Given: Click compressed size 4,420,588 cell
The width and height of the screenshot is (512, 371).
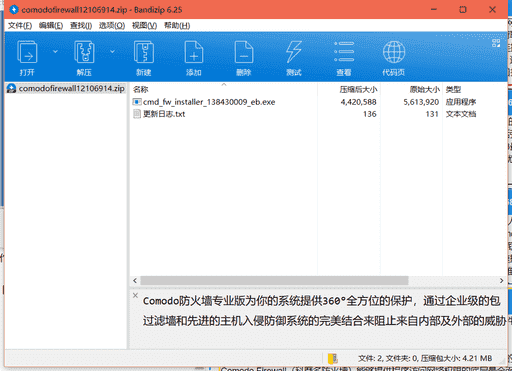Looking at the screenshot, I should coord(358,102).
